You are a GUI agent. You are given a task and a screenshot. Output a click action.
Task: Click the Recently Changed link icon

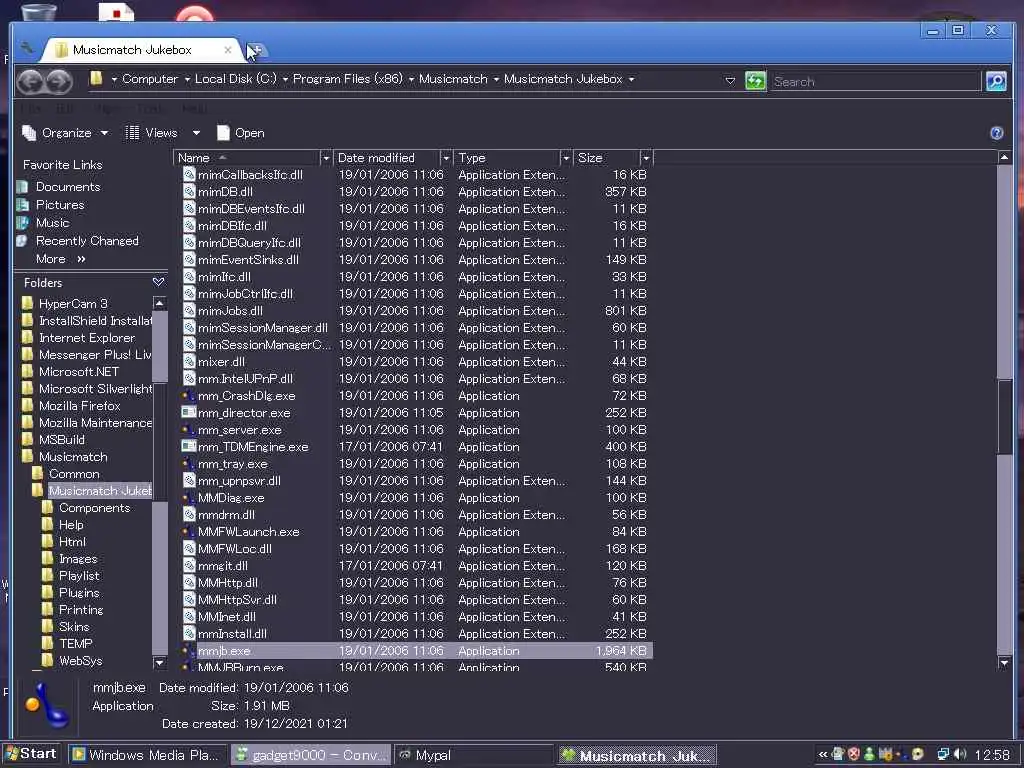pyautogui.click(x=22, y=241)
